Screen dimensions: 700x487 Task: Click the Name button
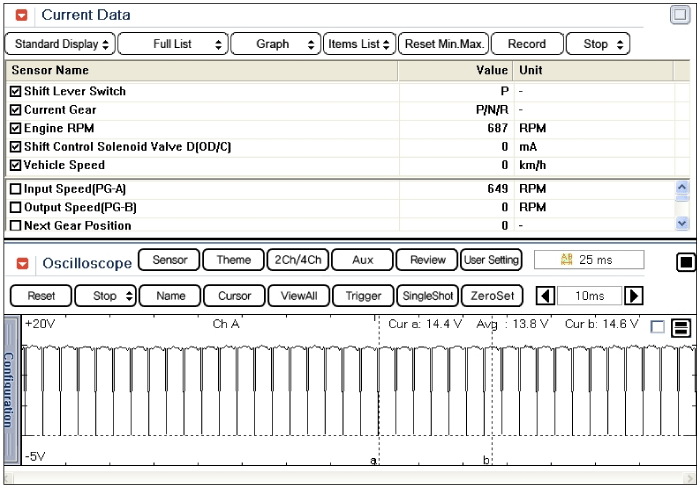point(170,296)
